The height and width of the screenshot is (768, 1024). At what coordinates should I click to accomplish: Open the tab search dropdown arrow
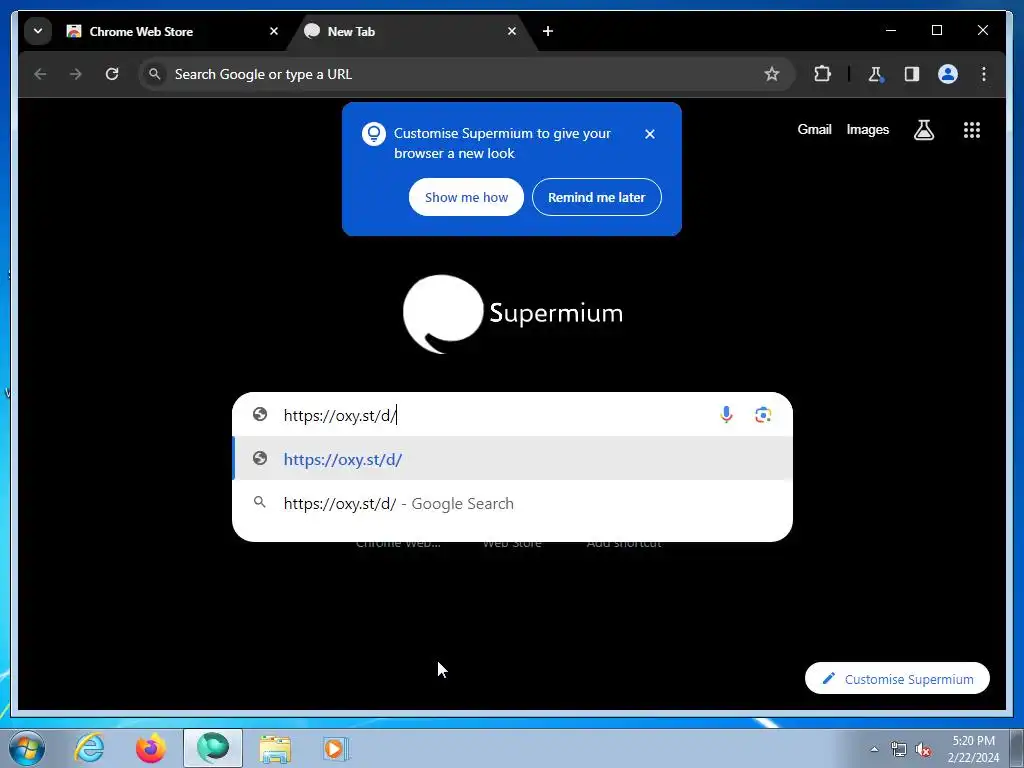tap(38, 31)
